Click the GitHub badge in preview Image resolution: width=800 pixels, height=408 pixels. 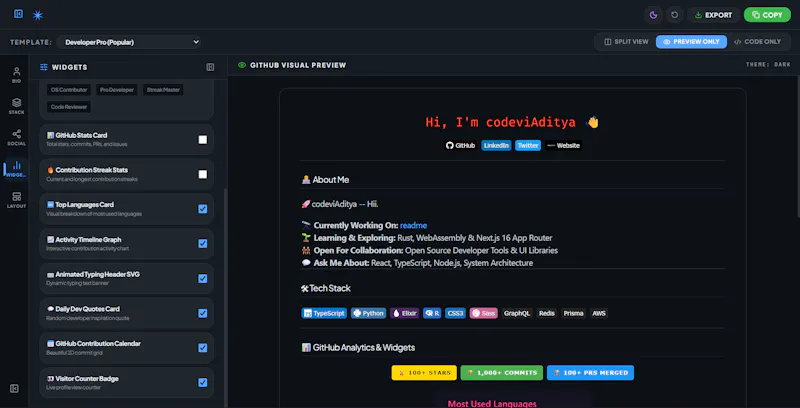click(x=461, y=145)
